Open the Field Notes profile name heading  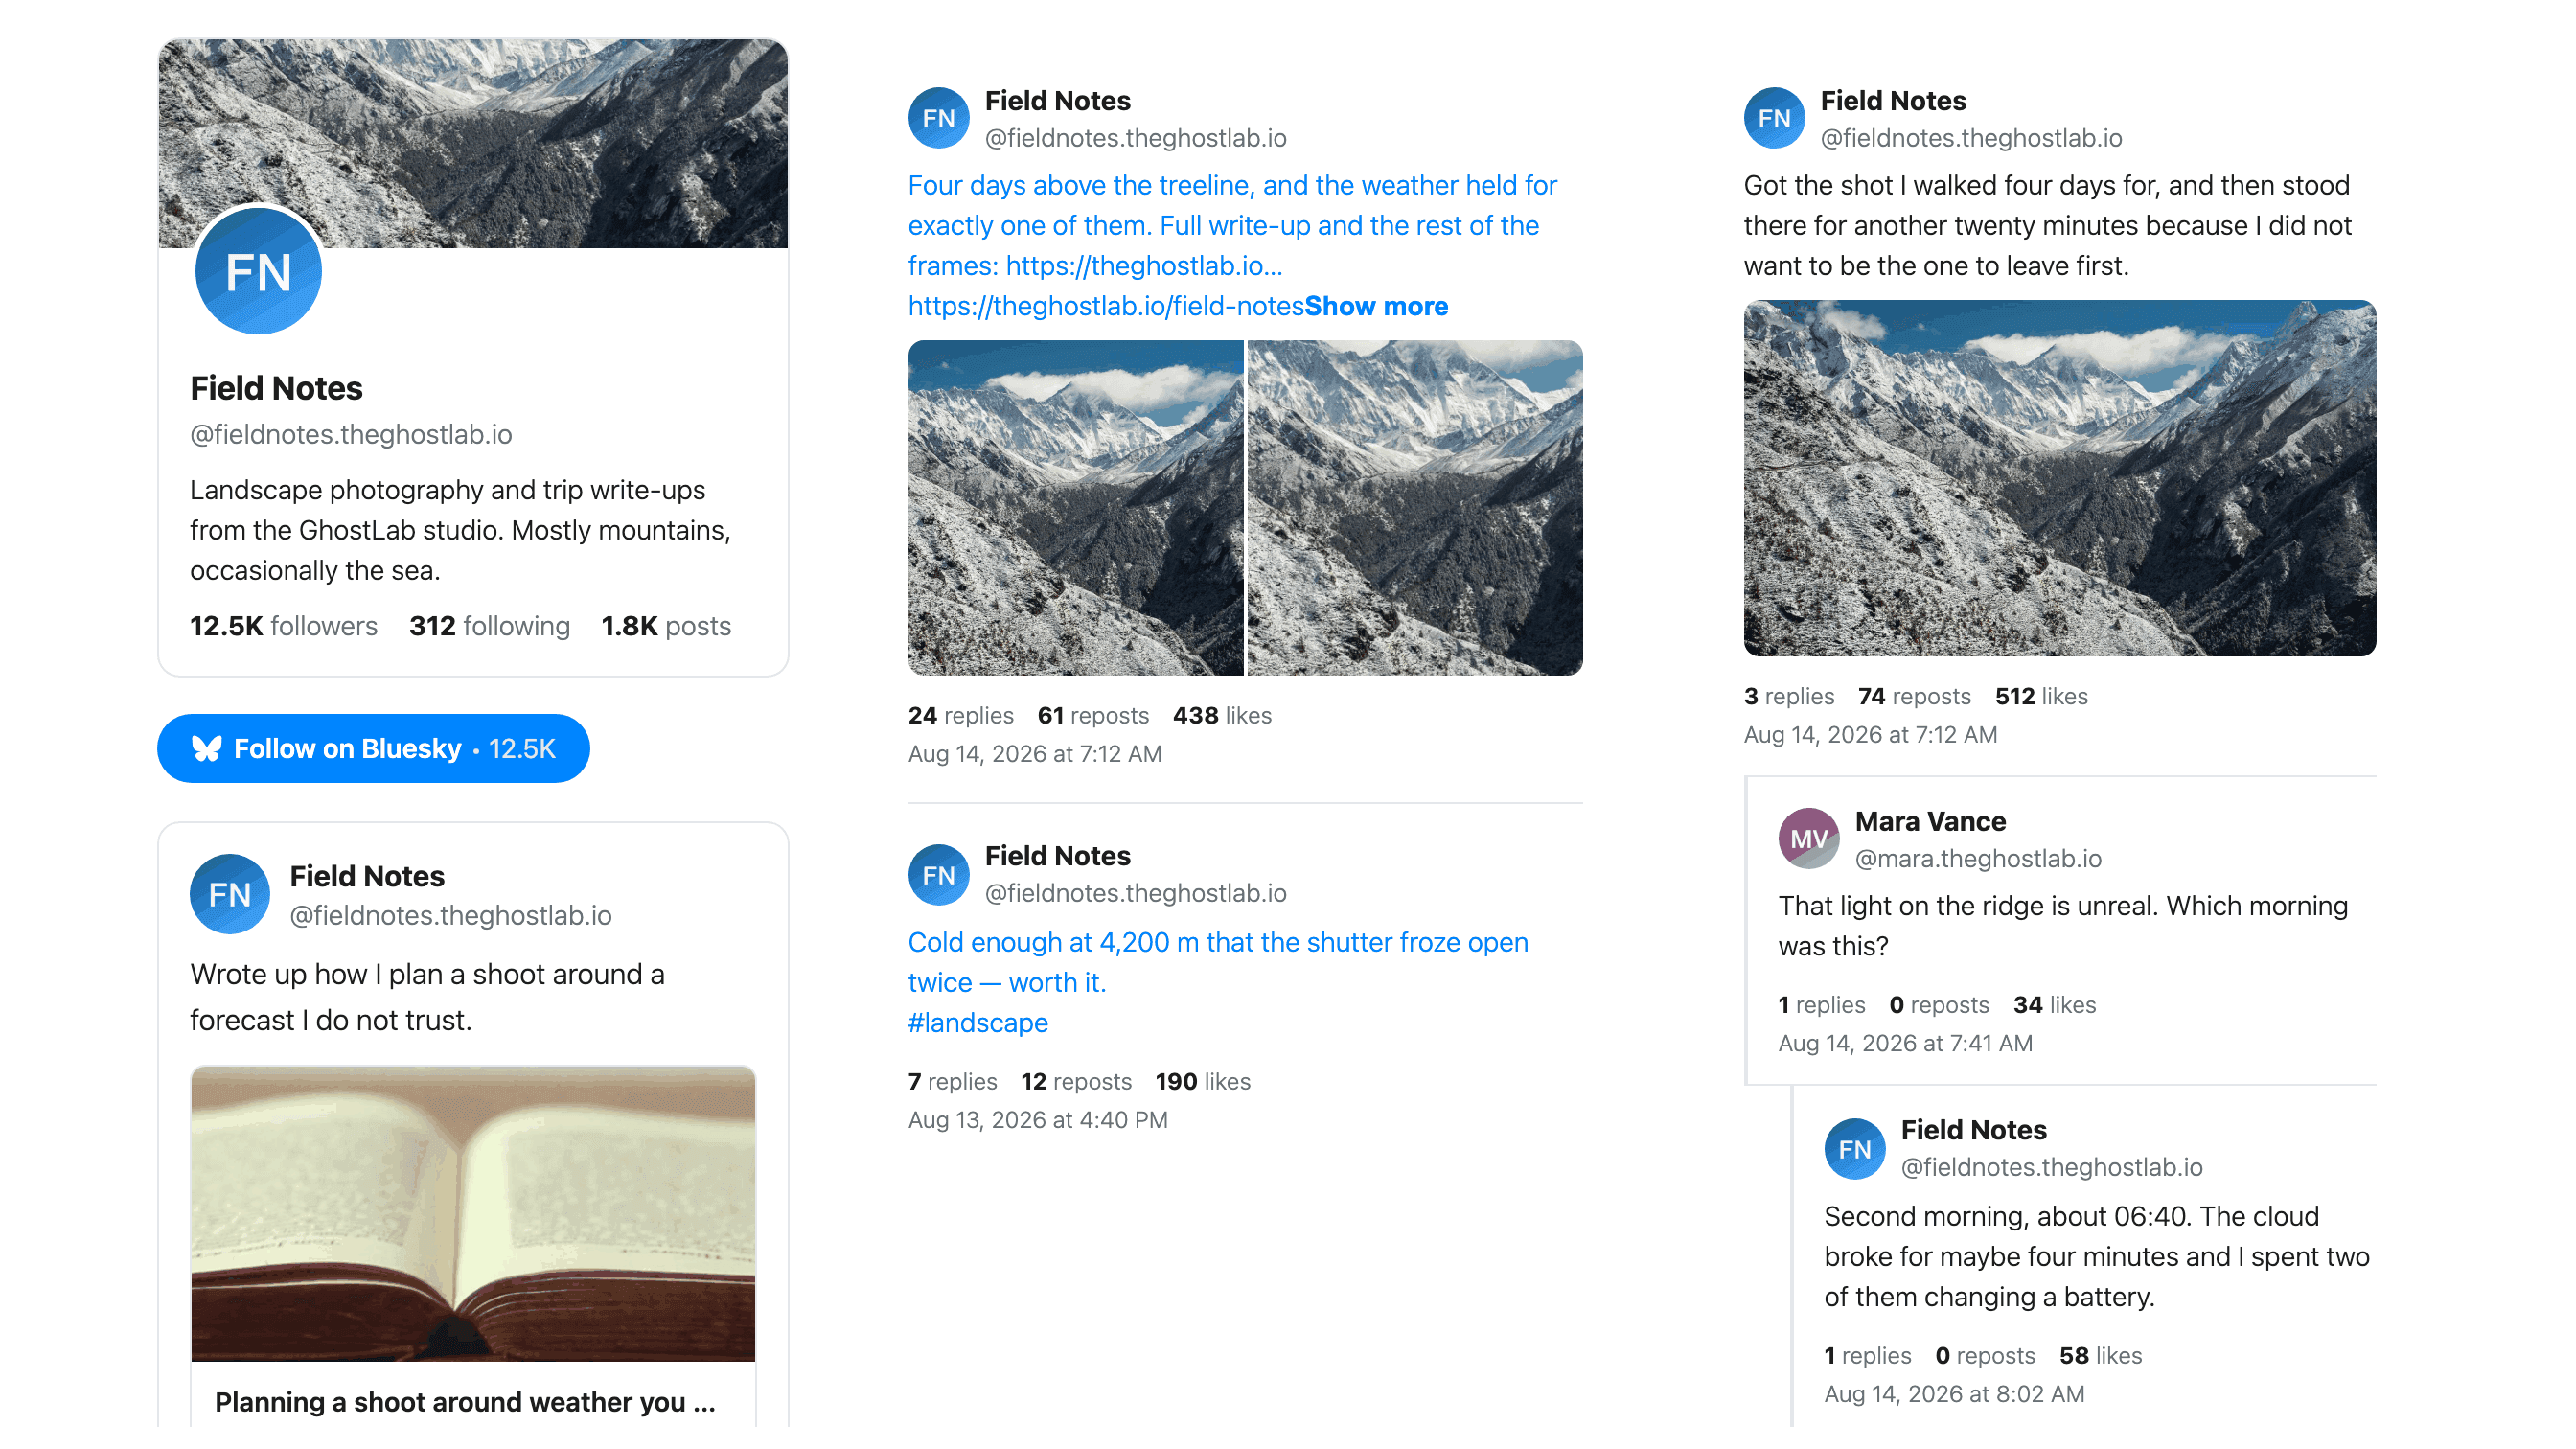pyautogui.click(x=276, y=388)
